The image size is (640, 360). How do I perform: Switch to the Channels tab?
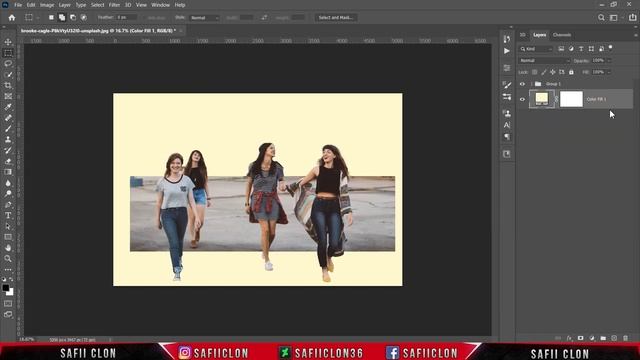pyautogui.click(x=562, y=35)
